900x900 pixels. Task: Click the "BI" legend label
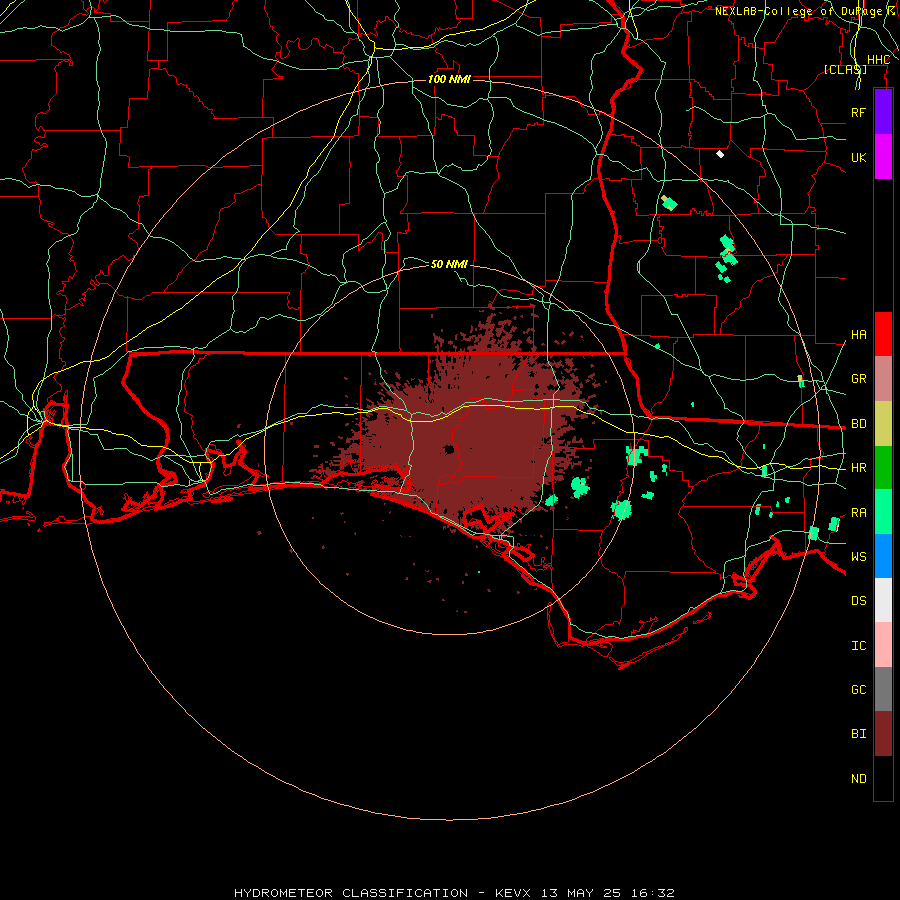(x=859, y=734)
